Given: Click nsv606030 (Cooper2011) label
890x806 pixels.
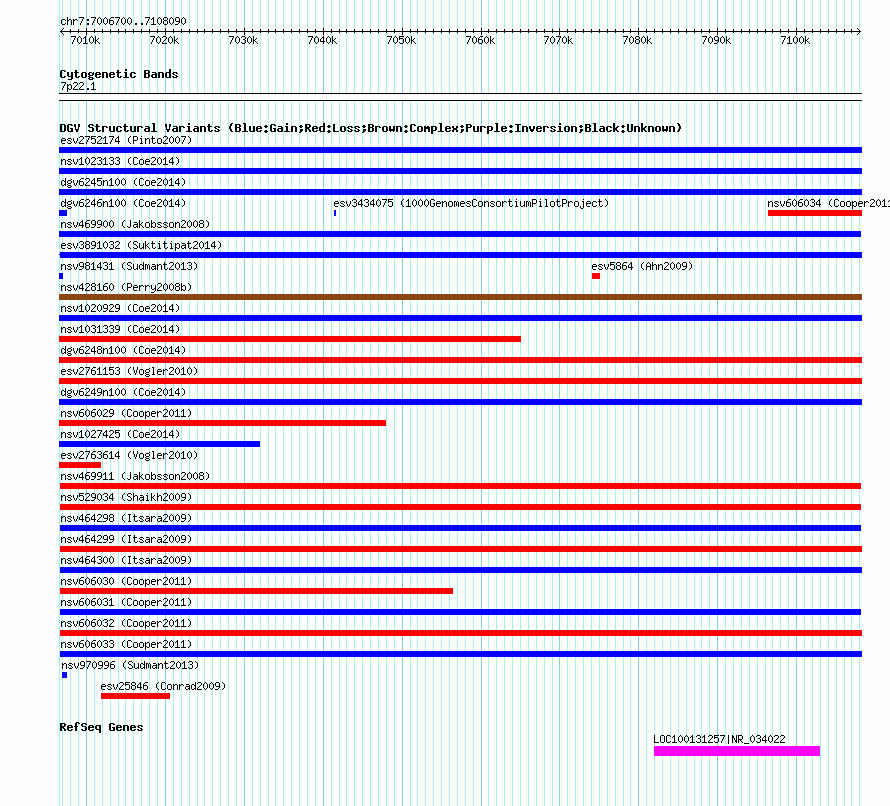Looking at the screenshot, I should (126, 581).
